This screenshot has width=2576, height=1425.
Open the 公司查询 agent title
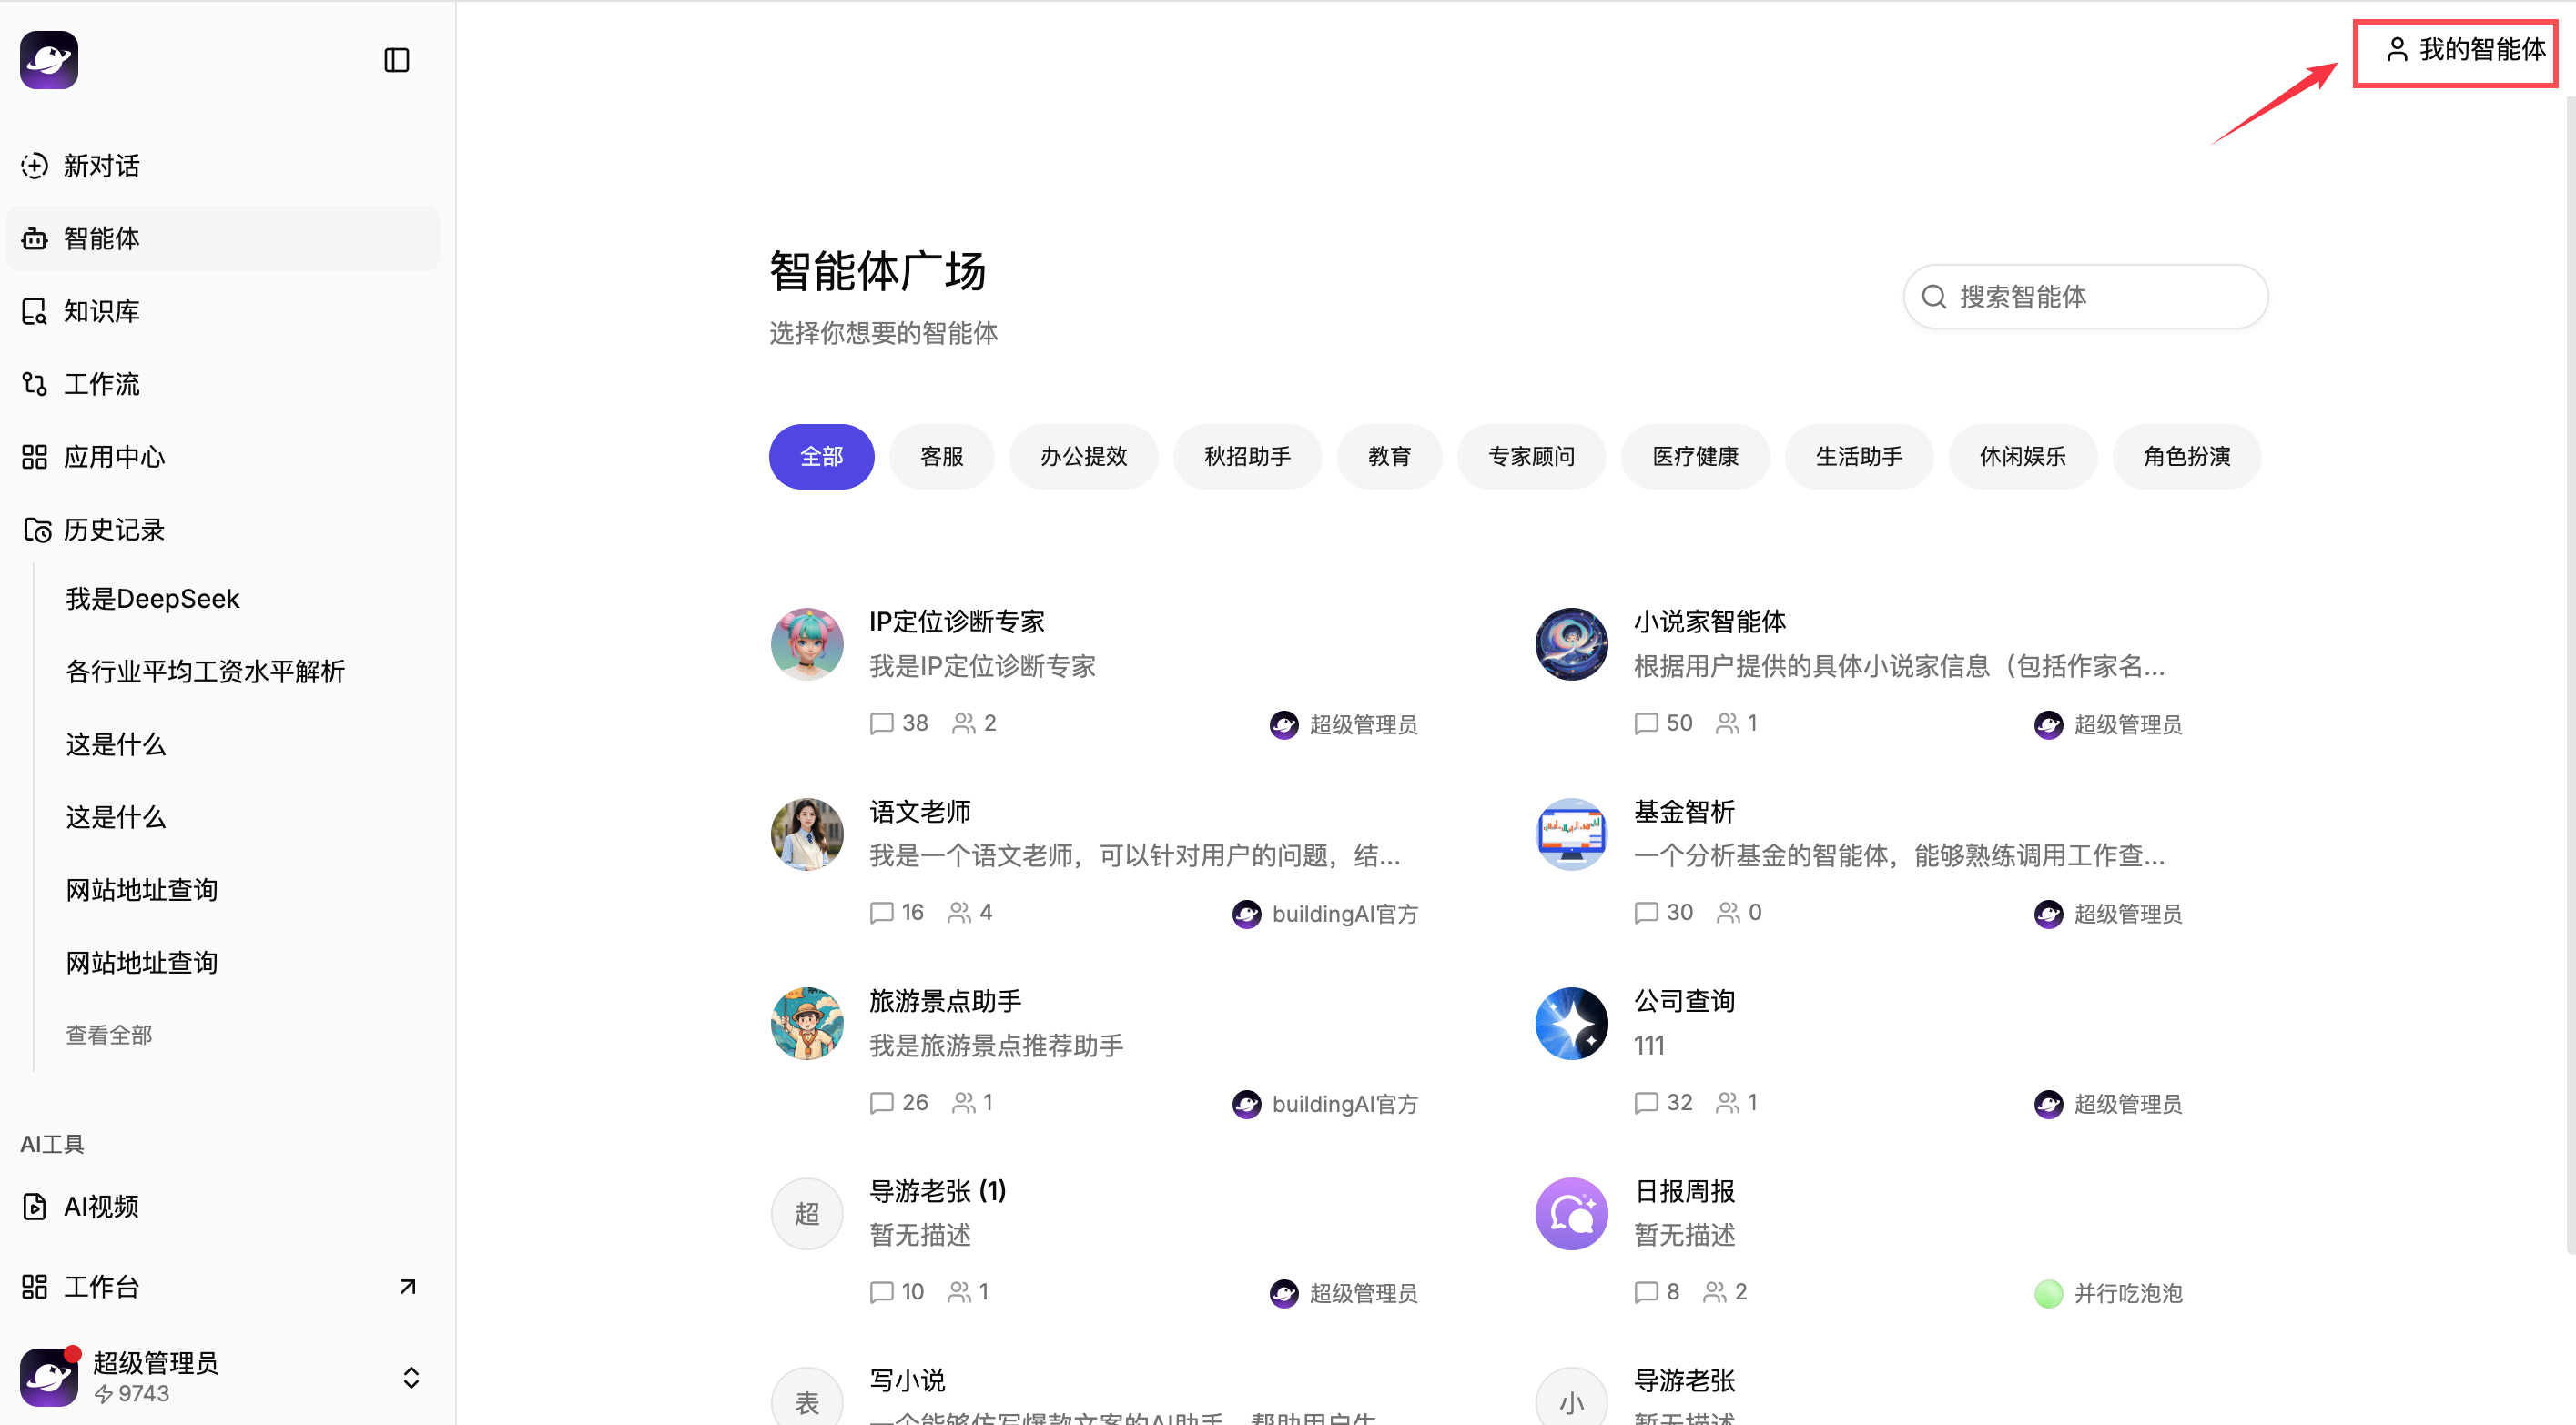coord(1684,1001)
